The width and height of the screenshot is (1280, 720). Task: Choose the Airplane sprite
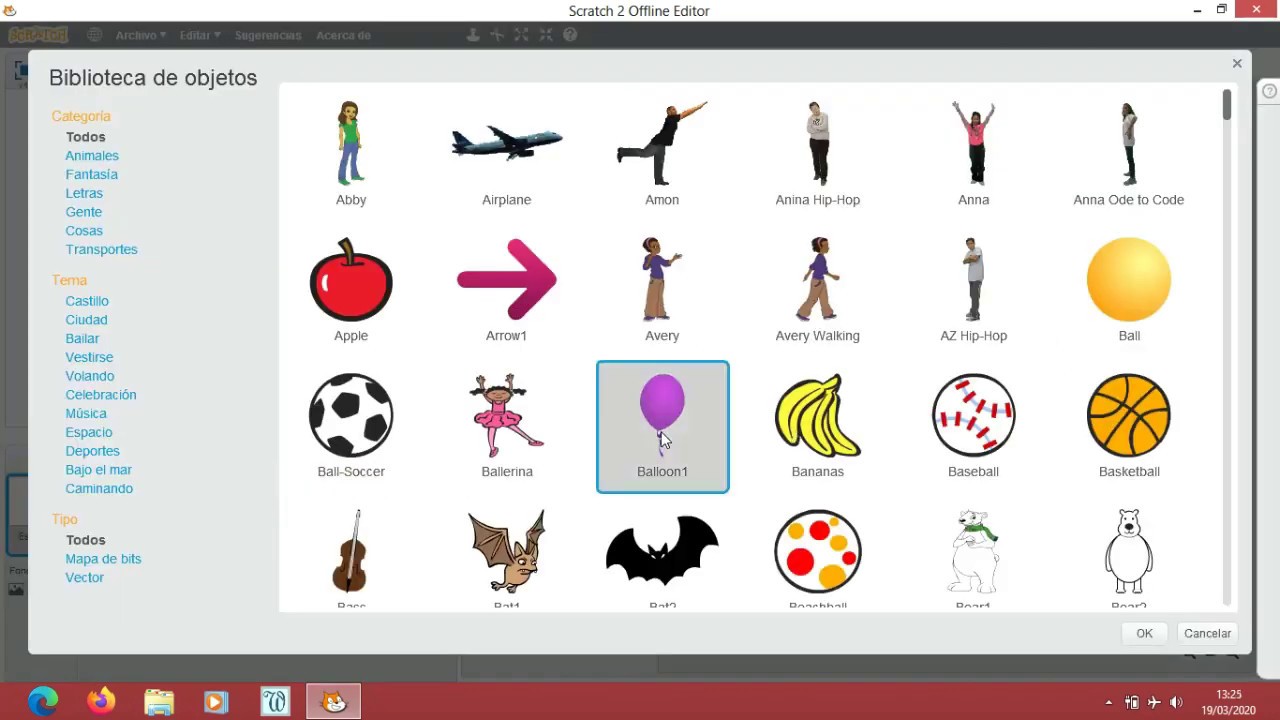507,154
